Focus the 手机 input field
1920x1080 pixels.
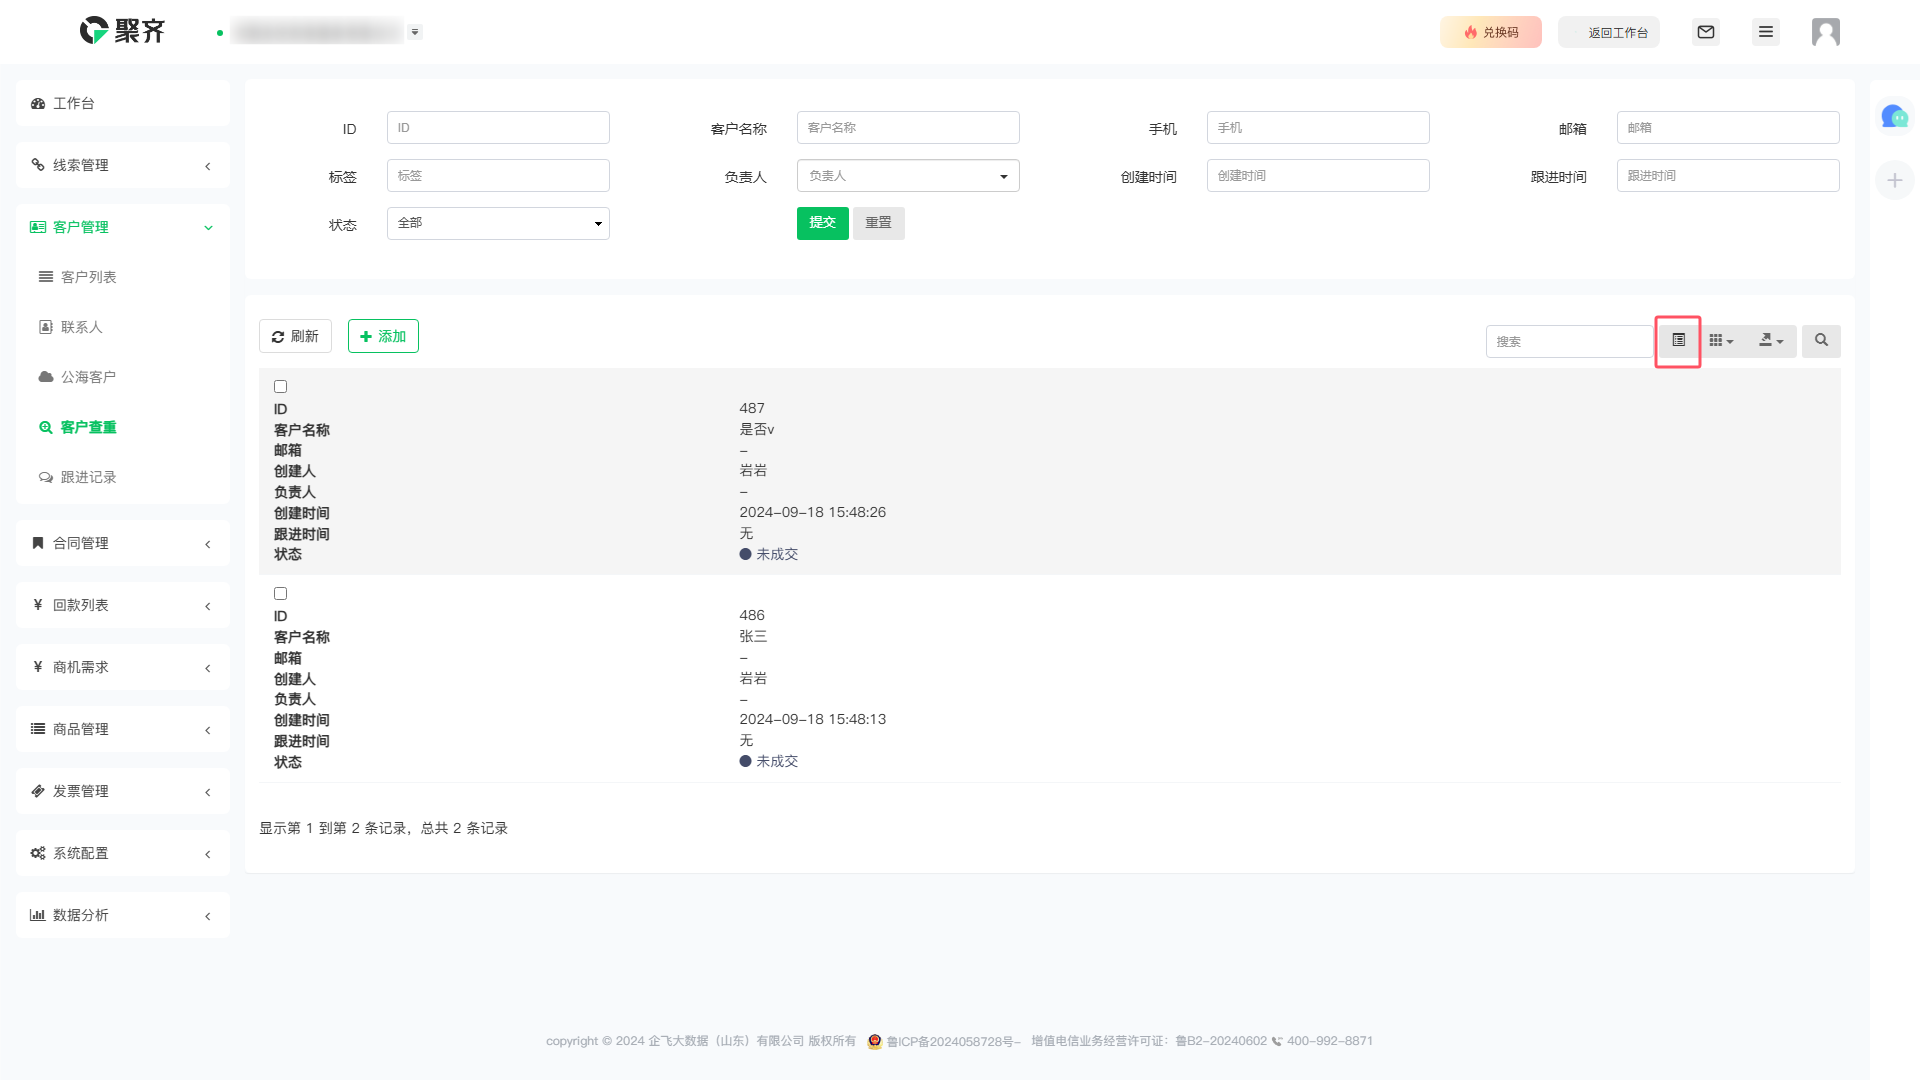click(x=1318, y=128)
